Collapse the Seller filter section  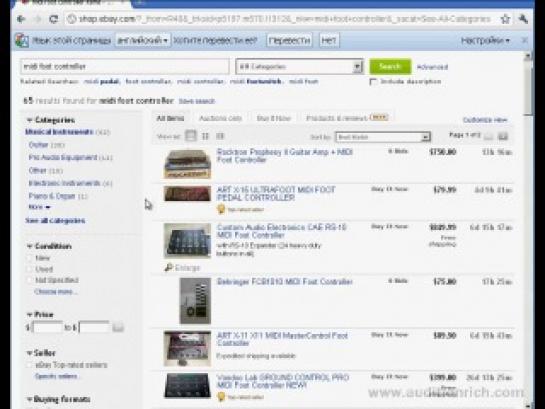(x=30, y=353)
